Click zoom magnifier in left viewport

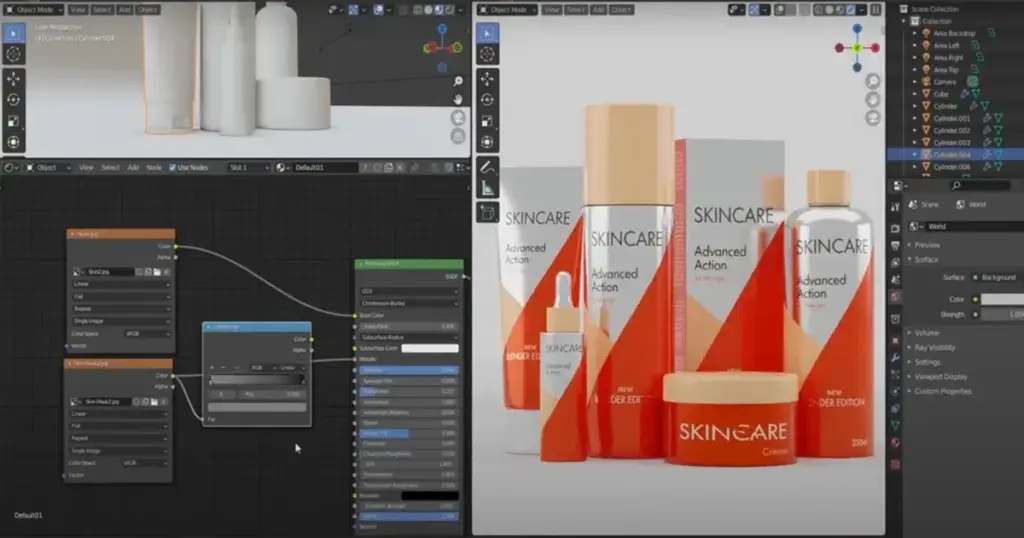pyautogui.click(x=458, y=81)
